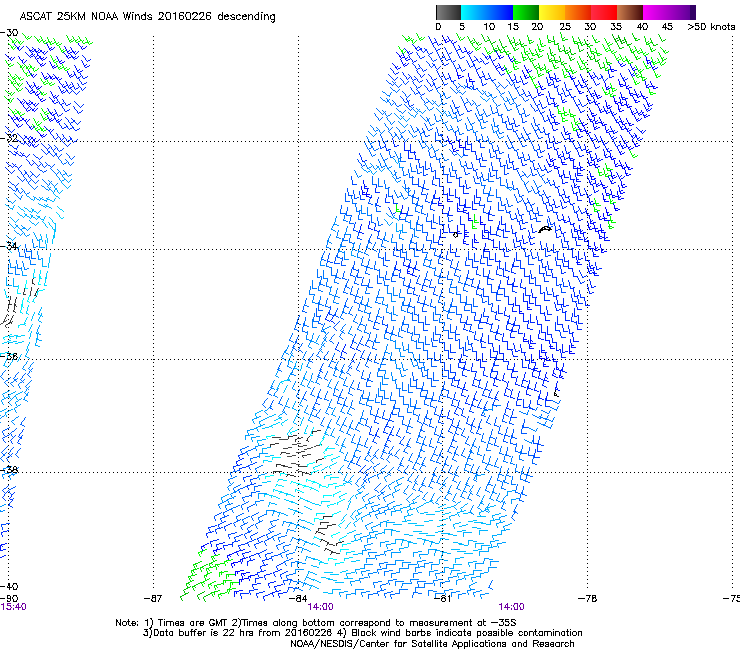The image size is (740, 650).
Task: Click the '-30' latitude axis label
Action: pyautogui.click(x=9, y=33)
